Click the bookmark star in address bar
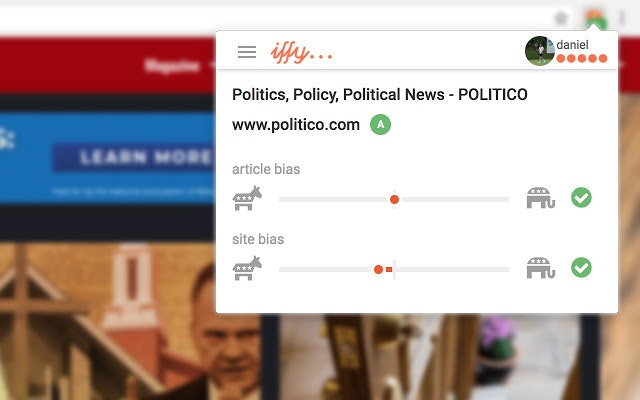 tap(561, 18)
